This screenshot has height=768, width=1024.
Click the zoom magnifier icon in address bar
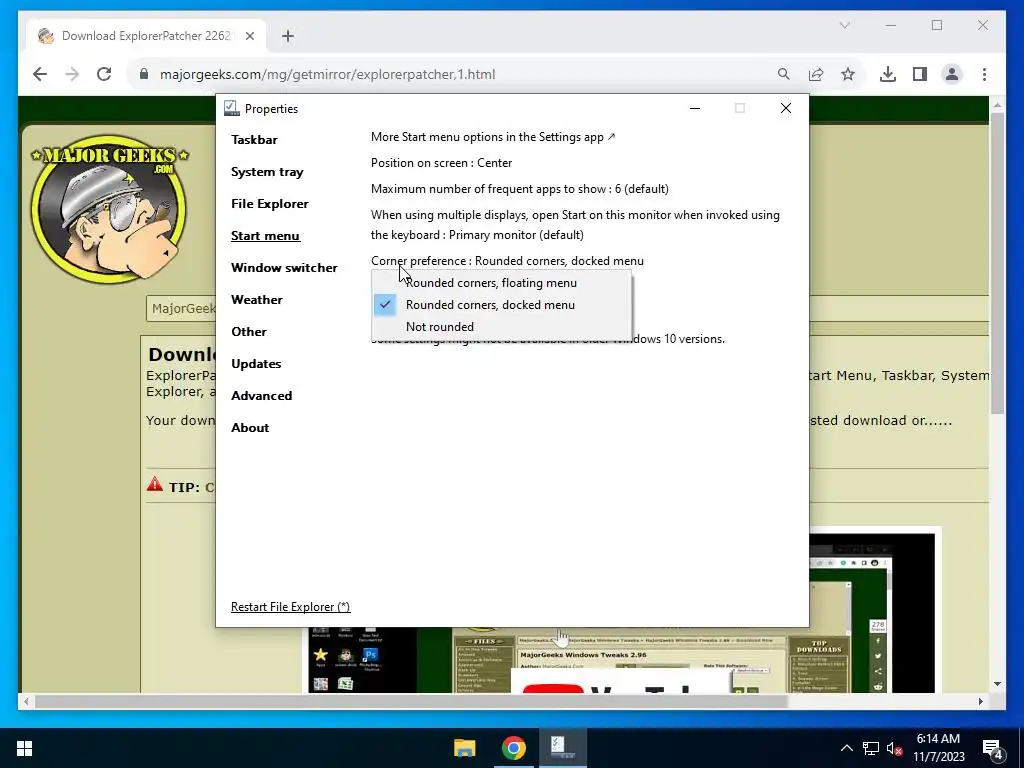(x=784, y=74)
